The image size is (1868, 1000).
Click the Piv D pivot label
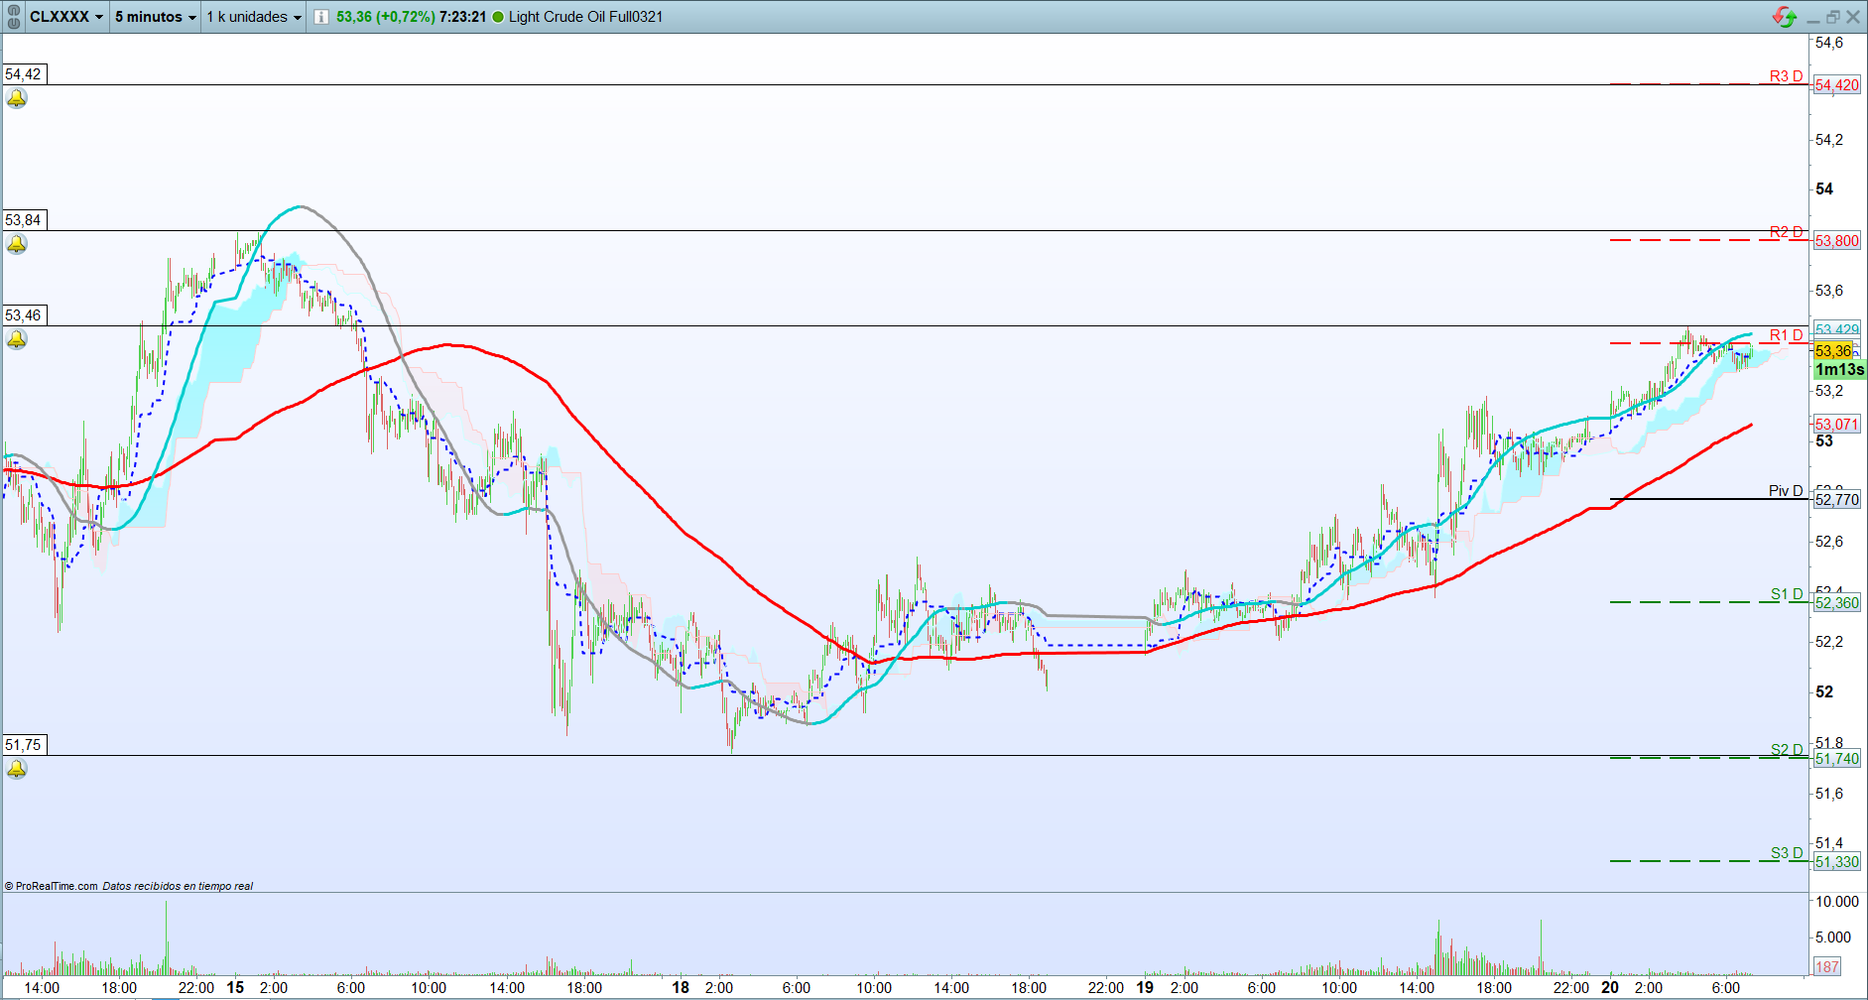coord(1785,491)
